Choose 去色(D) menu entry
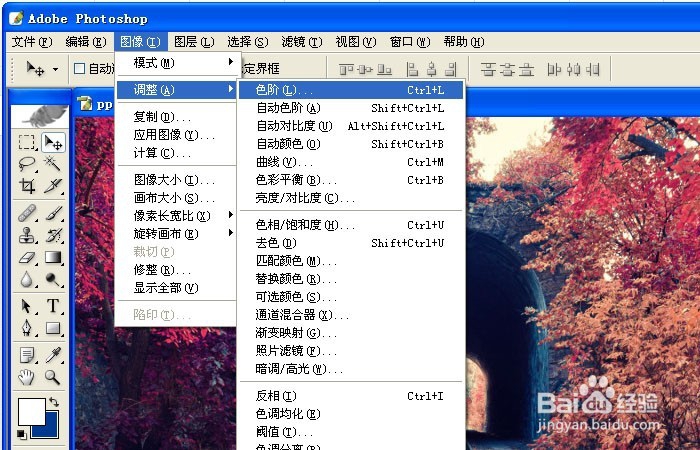700x450 pixels. [351, 242]
